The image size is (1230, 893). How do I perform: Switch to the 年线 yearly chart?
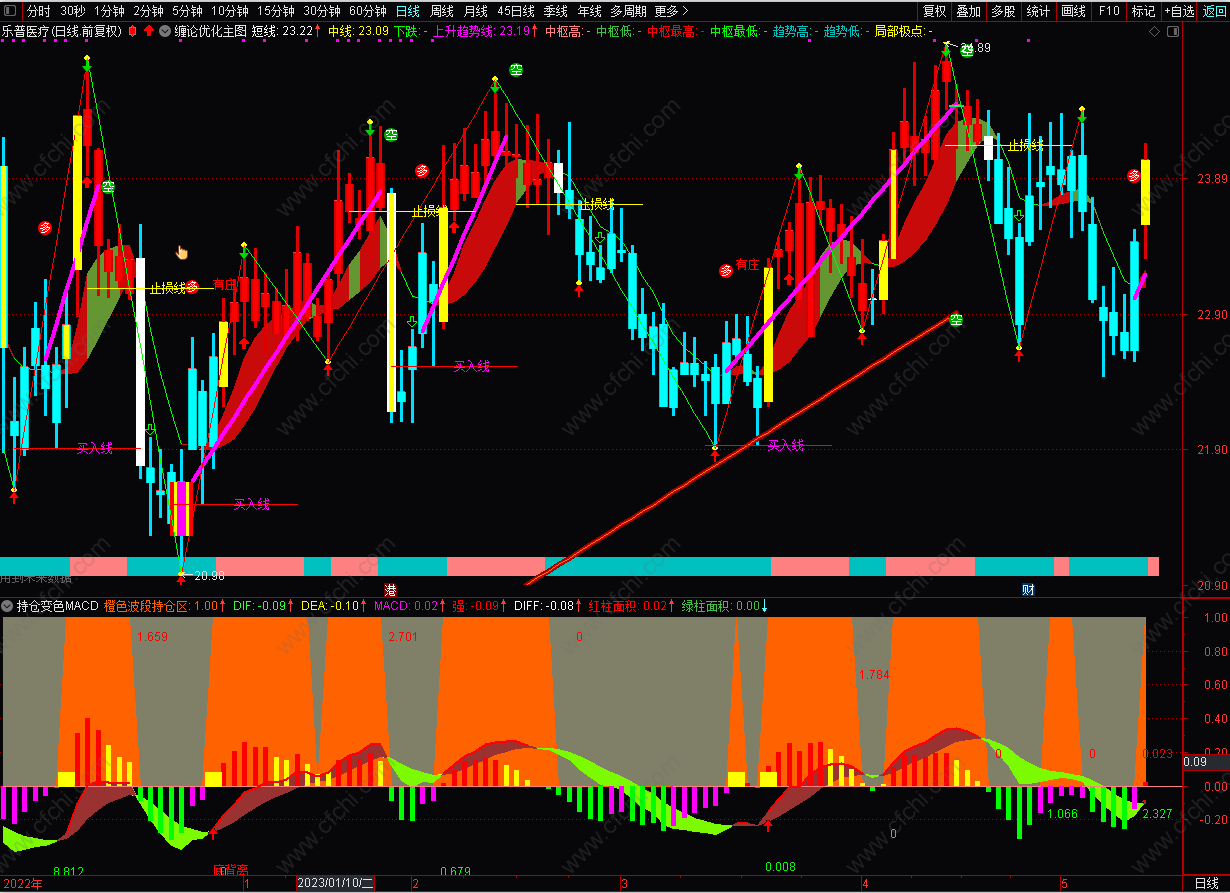[x=589, y=11]
